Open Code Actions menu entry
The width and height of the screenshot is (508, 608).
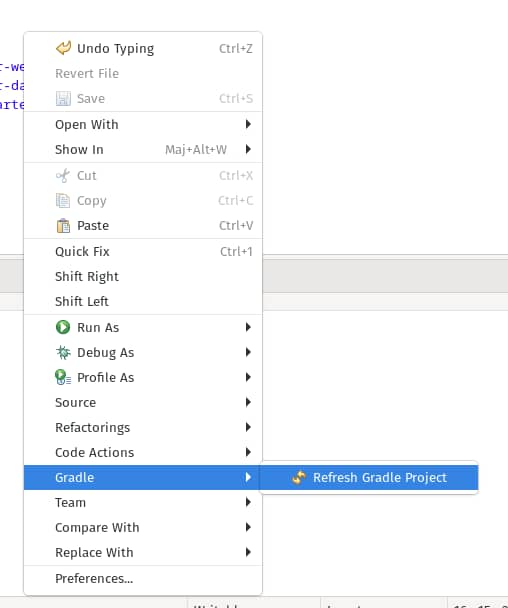coord(143,453)
